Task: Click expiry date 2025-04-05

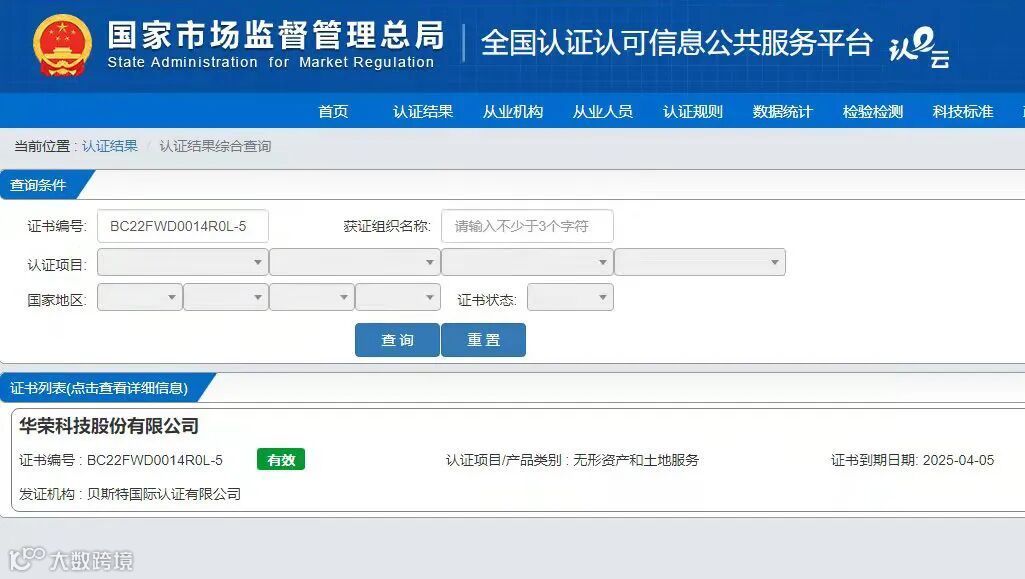Action: (958, 460)
